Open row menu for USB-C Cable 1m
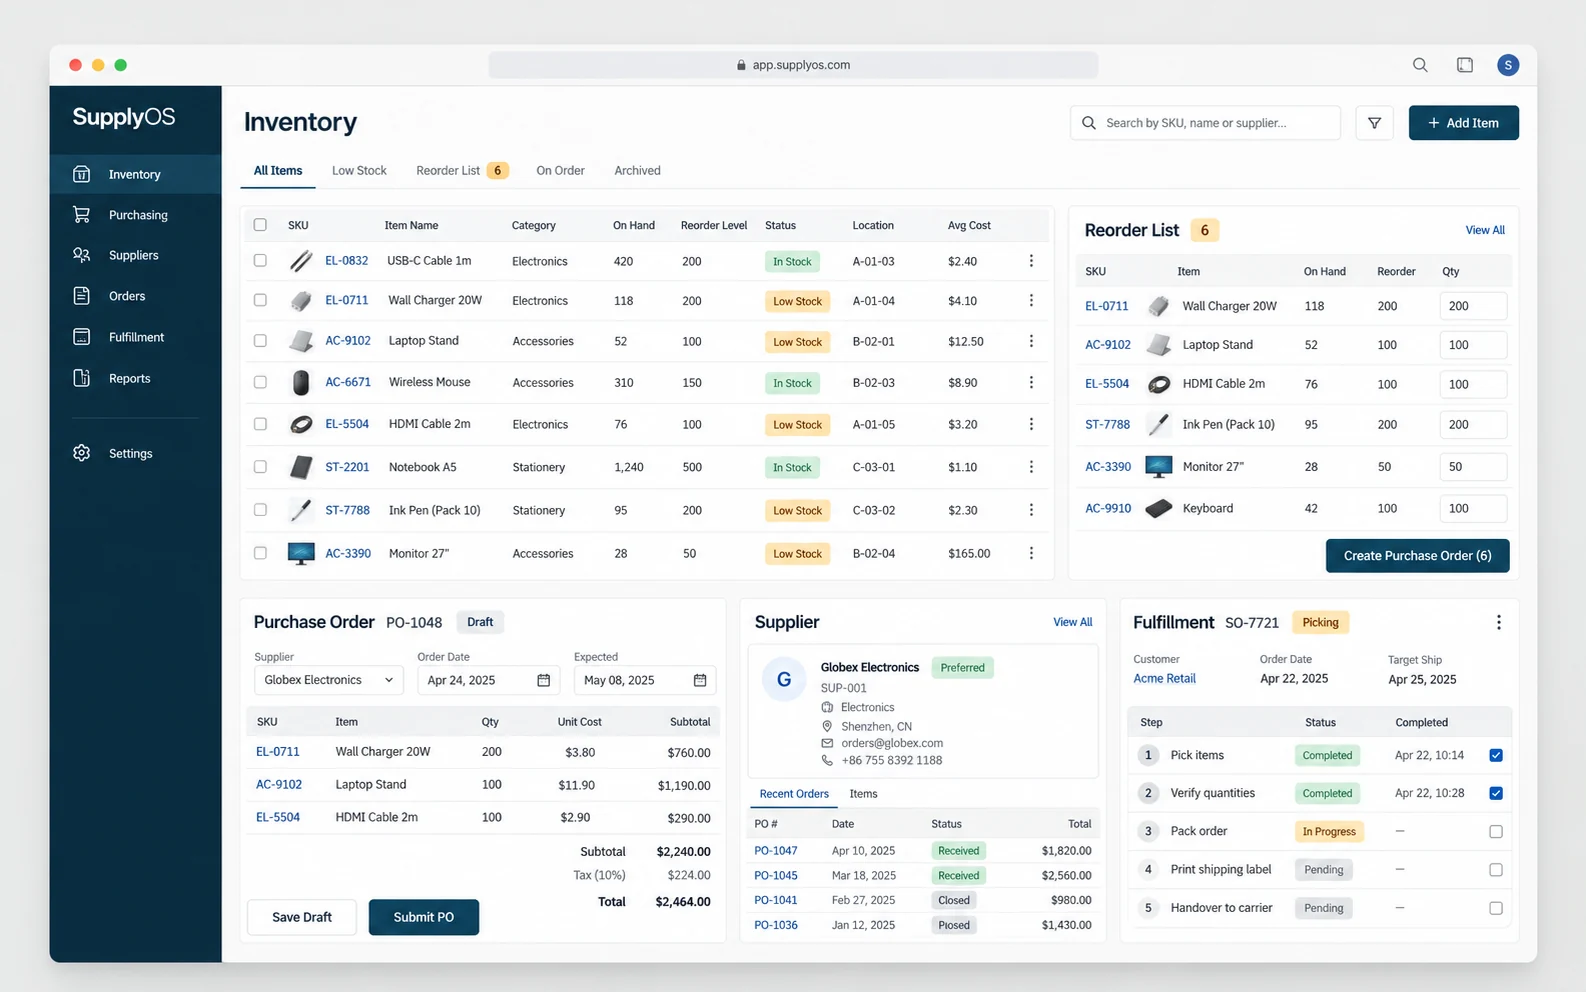The height and width of the screenshot is (992, 1586). point(1031,261)
